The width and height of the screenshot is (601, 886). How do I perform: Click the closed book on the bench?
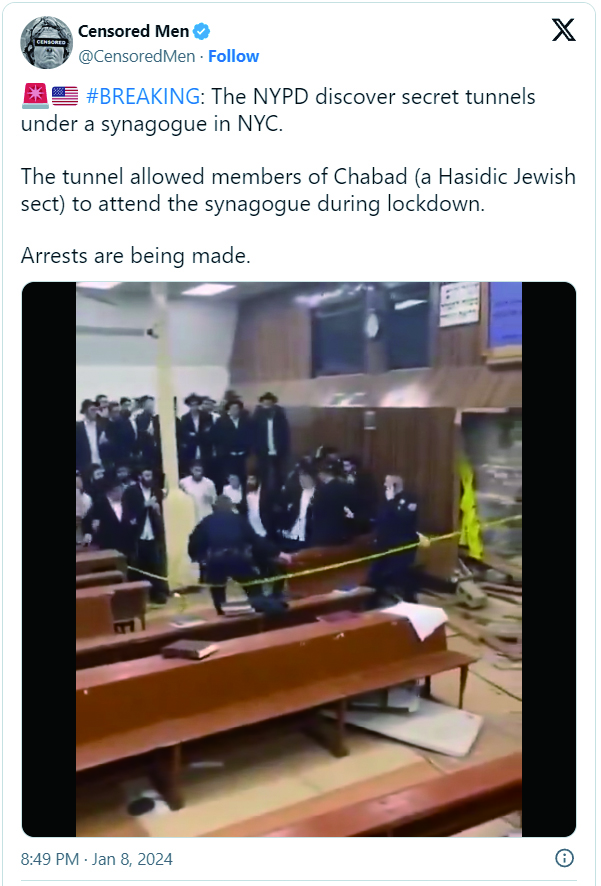pos(190,648)
